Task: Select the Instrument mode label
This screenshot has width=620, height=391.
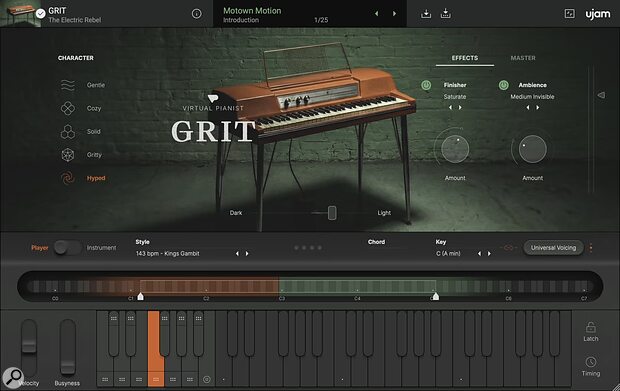Action: (x=102, y=248)
